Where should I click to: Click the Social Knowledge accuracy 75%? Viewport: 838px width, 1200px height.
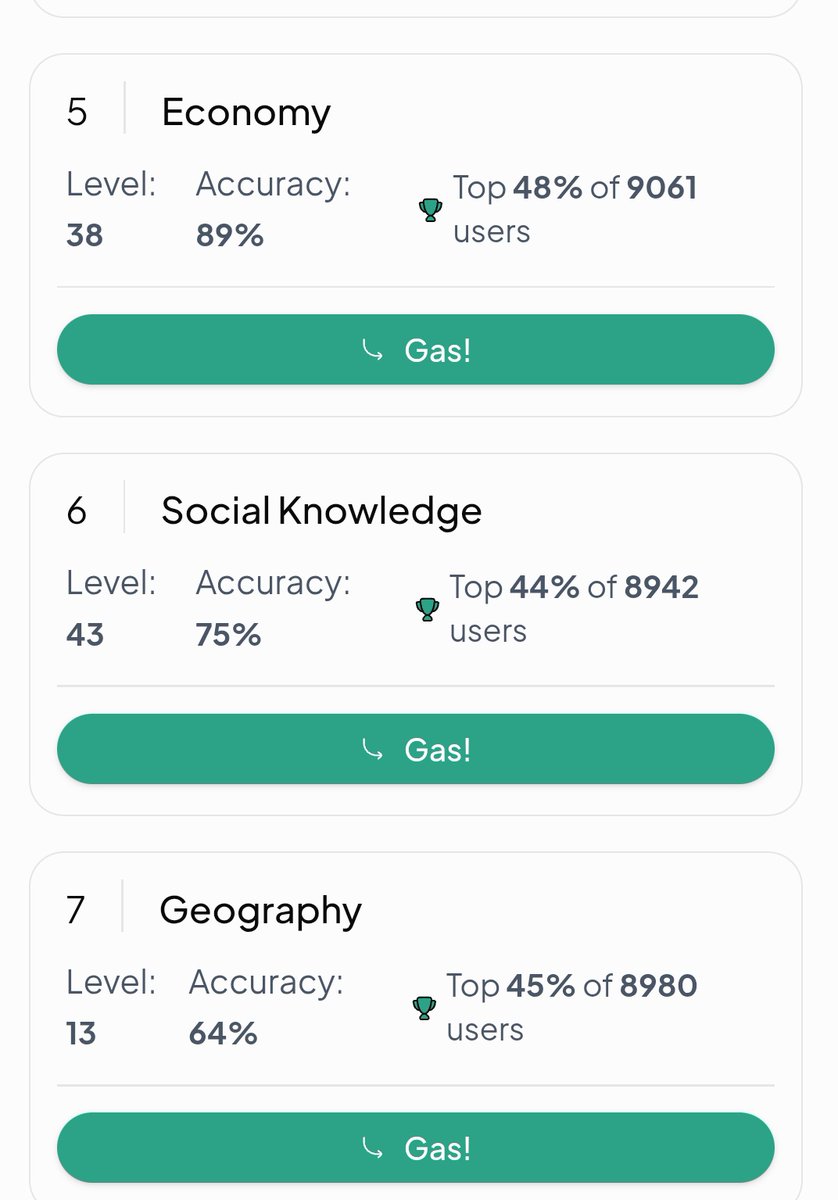point(229,634)
